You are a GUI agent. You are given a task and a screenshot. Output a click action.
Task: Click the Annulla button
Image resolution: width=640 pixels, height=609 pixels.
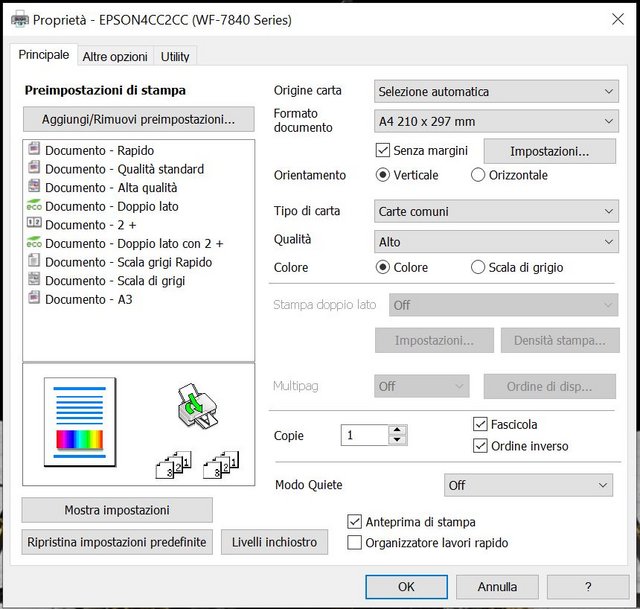[497, 587]
